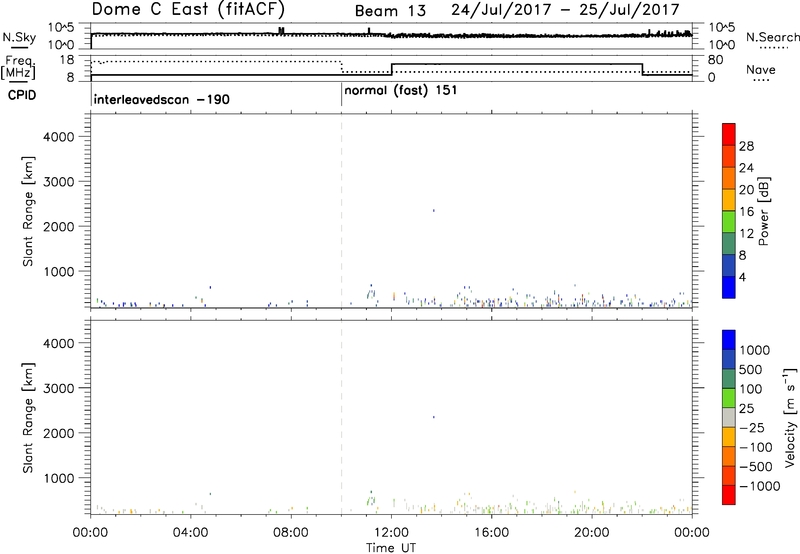
Task: Click the "-1000" tick on Velocity color bar
Action: pyautogui.click(x=759, y=486)
